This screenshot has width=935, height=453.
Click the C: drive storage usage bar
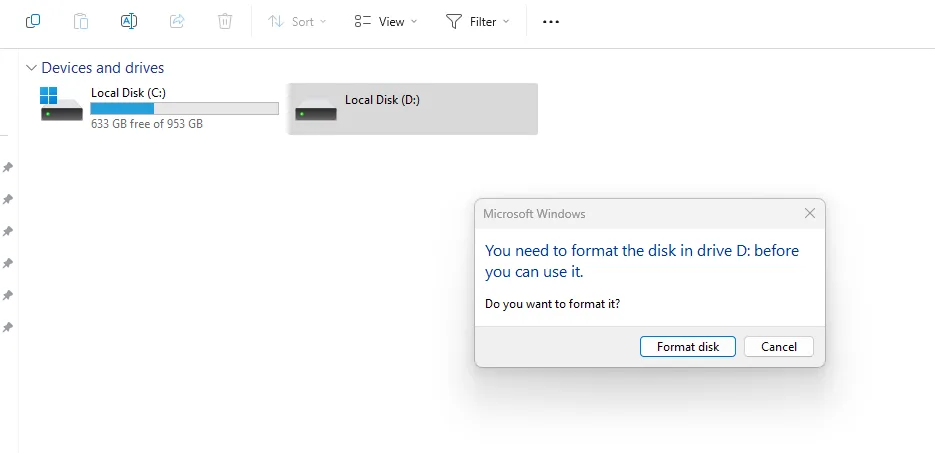click(184, 108)
